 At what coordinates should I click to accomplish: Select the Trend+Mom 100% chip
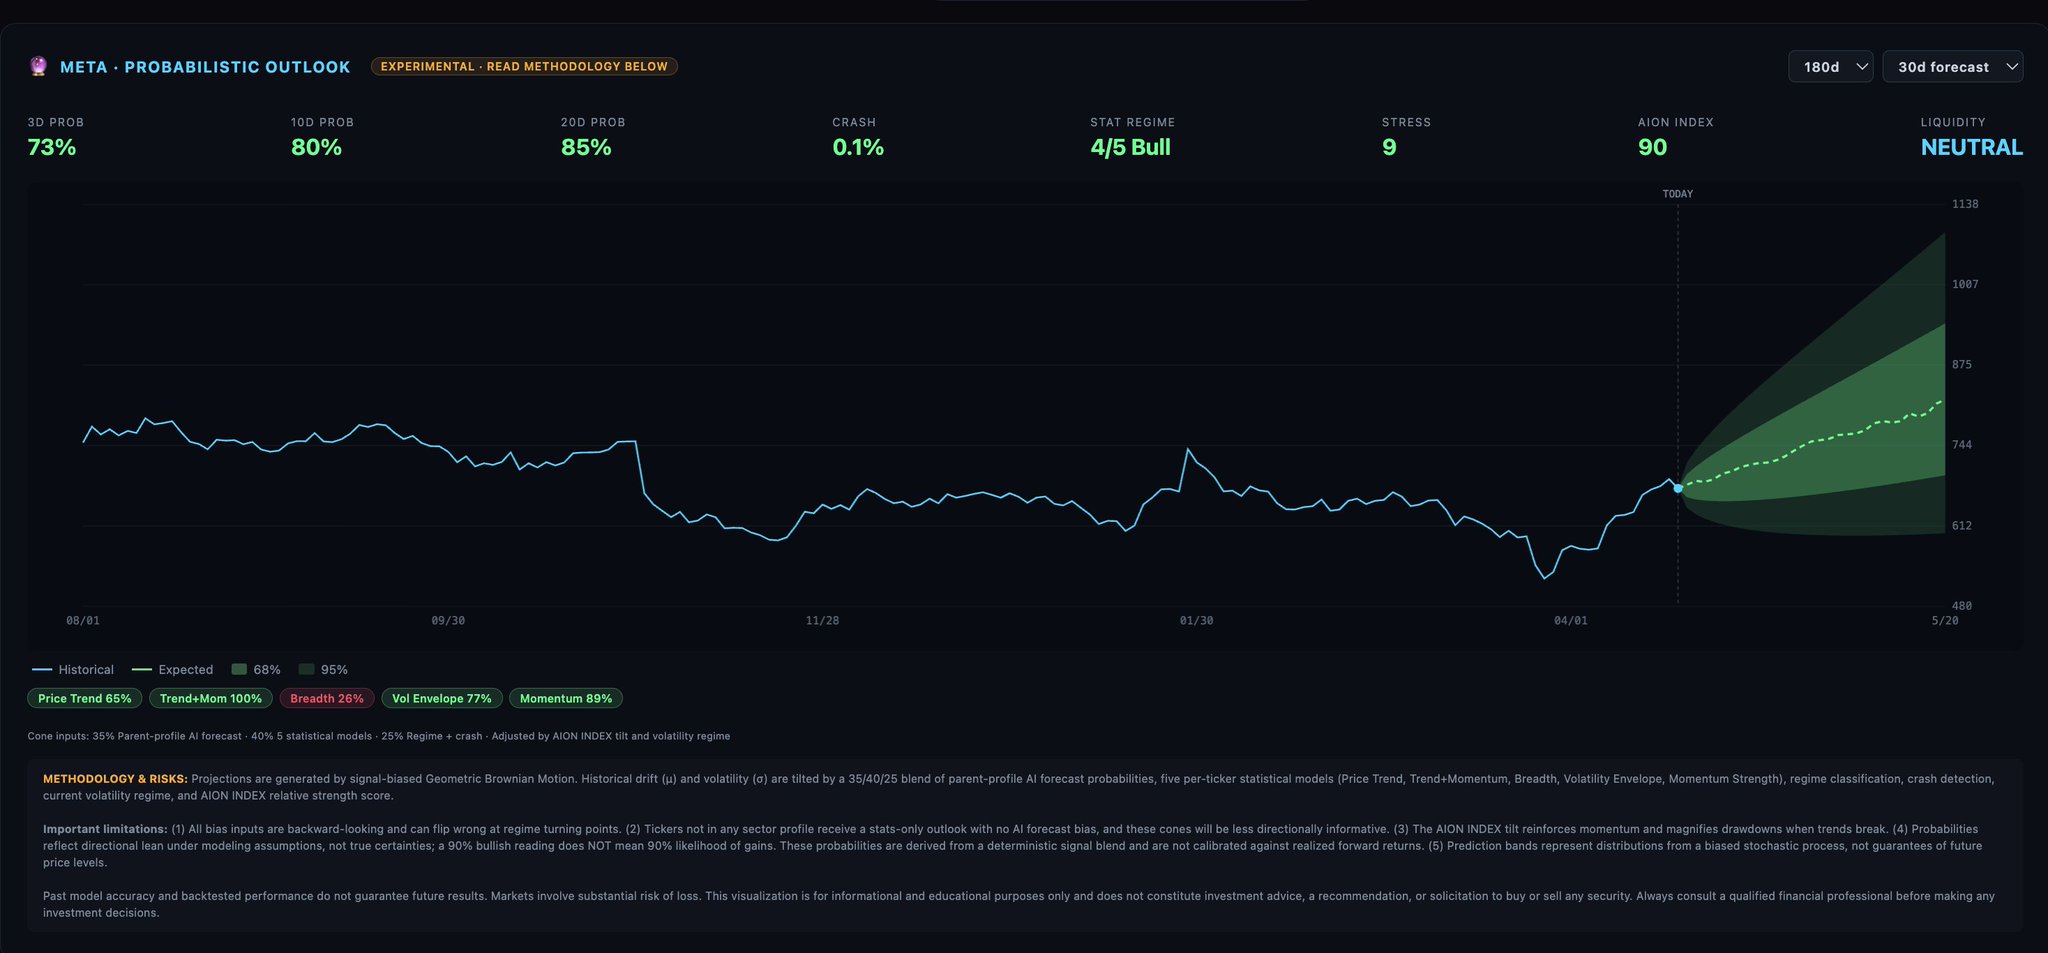210,699
